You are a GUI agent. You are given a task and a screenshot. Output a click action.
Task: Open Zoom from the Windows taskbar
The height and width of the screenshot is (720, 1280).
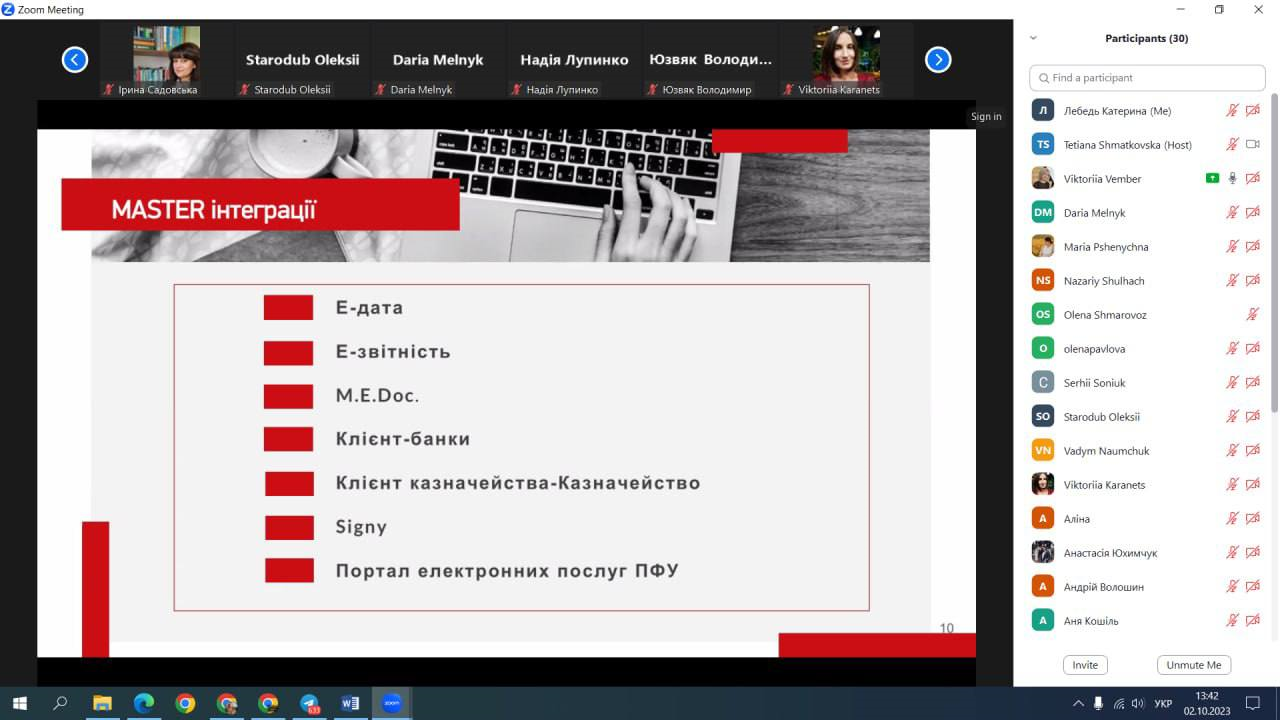pyautogui.click(x=391, y=702)
